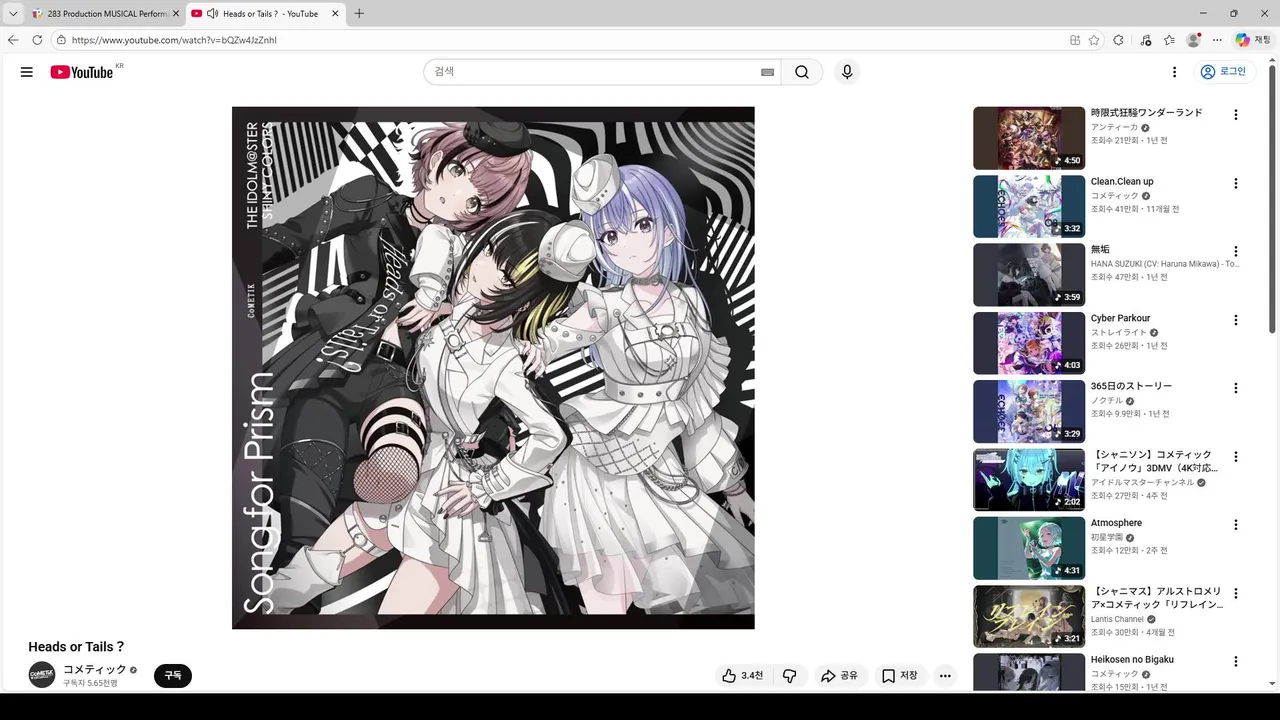1280x720 pixels.
Task: Subscribe with the 구독 button
Action: 173,676
